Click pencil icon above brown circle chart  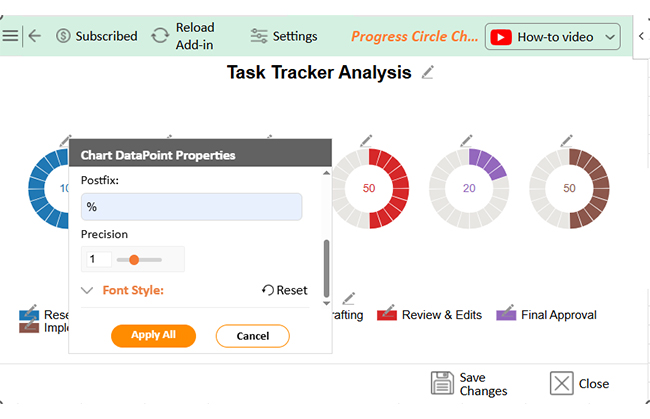567,140
